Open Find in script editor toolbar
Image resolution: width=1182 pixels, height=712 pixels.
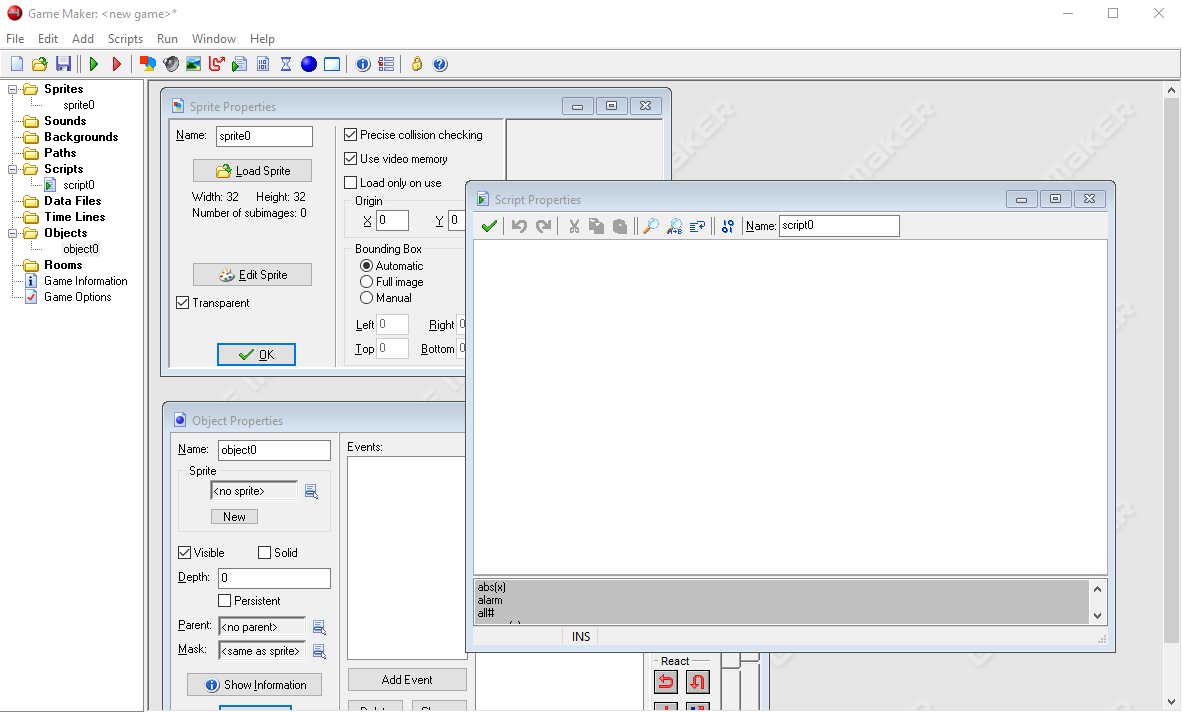(x=651, y=225)
